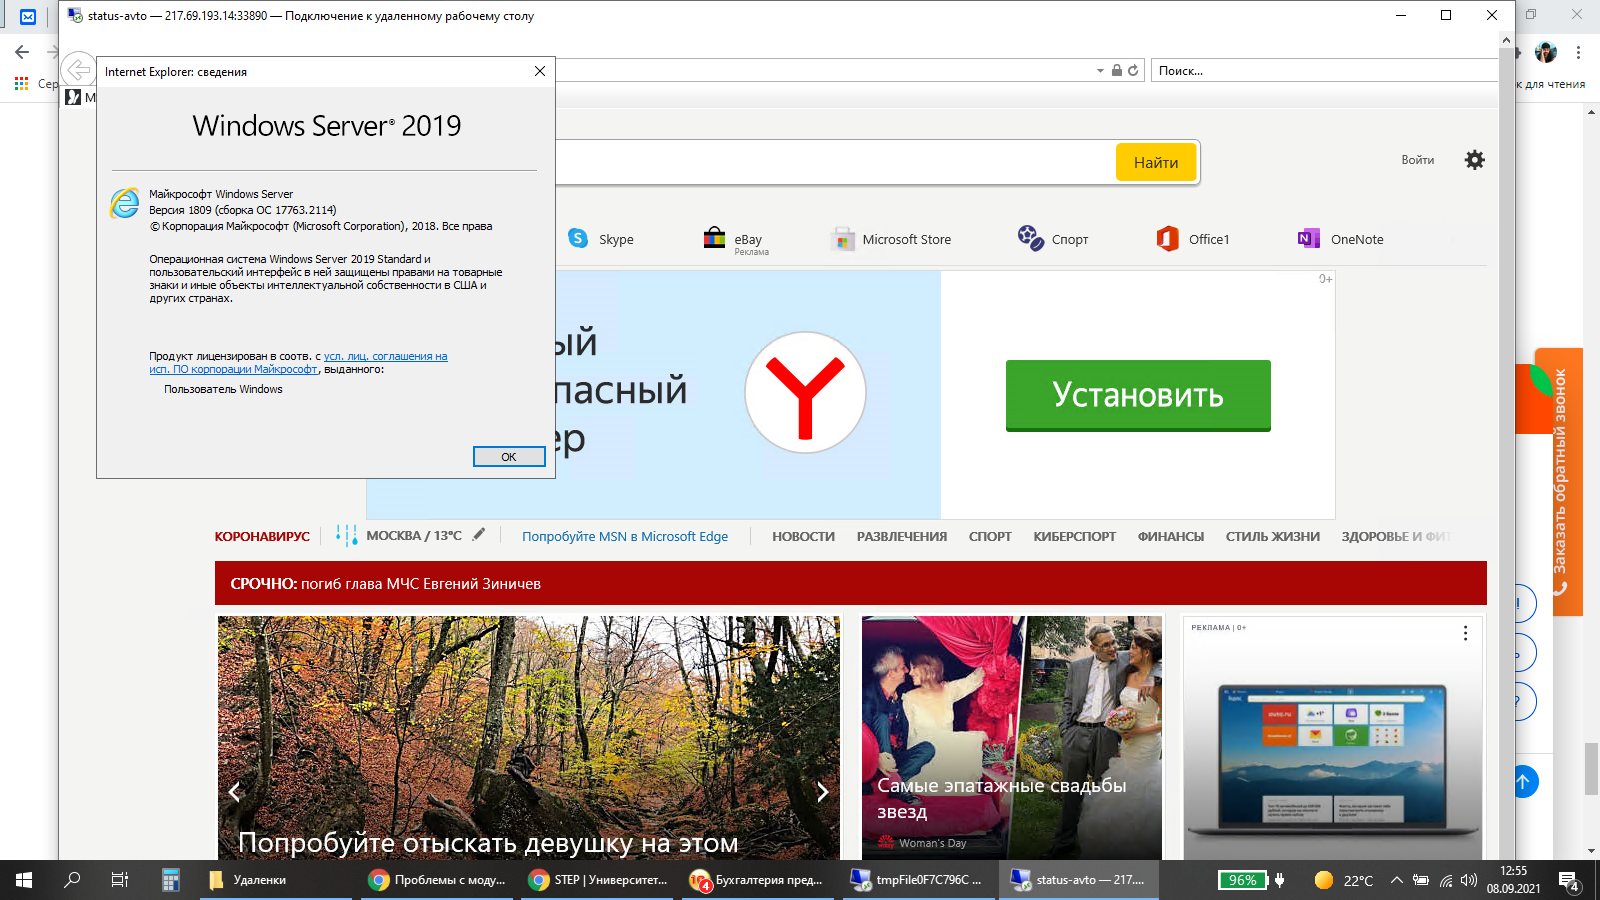Screen dimensions: 1600x900
Task: Go back with IE back arrow
Action: (x=78, y=70)
